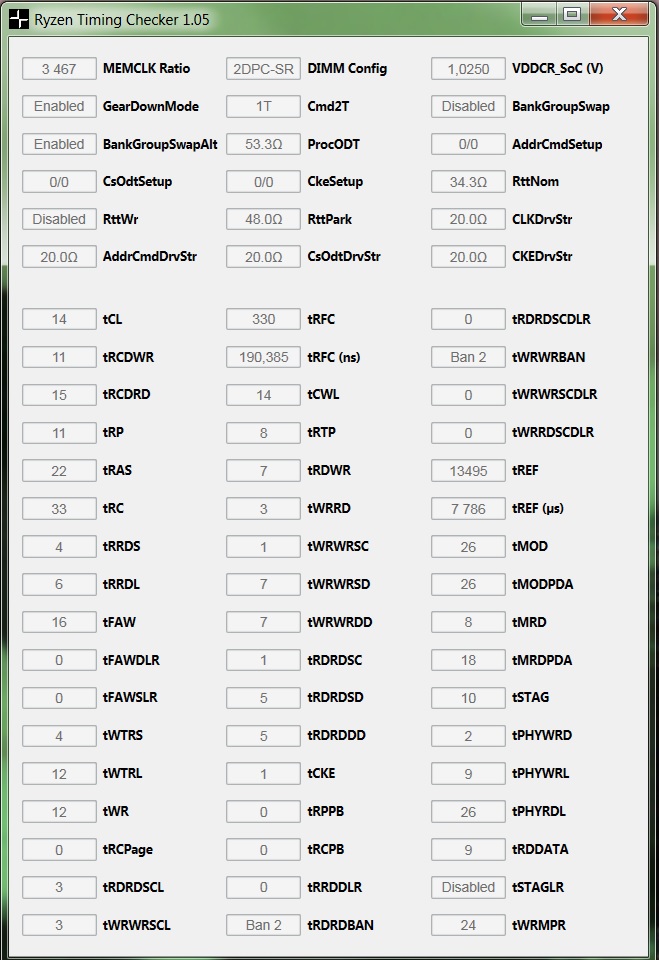The height and width of the screenshot is (960, 659).
Task: Click the tWRWRDD value field
Action: point(263,623)
